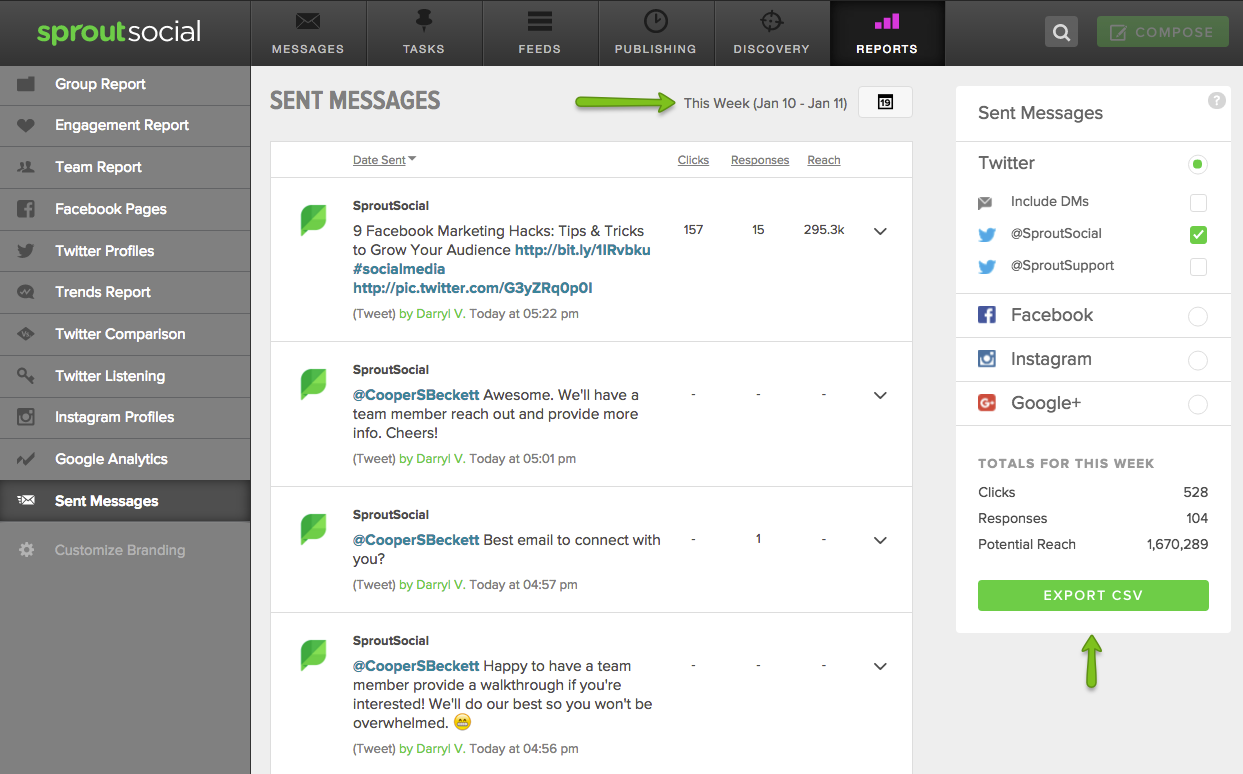The height and width of the screenshot is (774, 1243).
Task: Open the pic.twitter.com/G3yZRq0p0I link
Action: (x=473, y=288)
